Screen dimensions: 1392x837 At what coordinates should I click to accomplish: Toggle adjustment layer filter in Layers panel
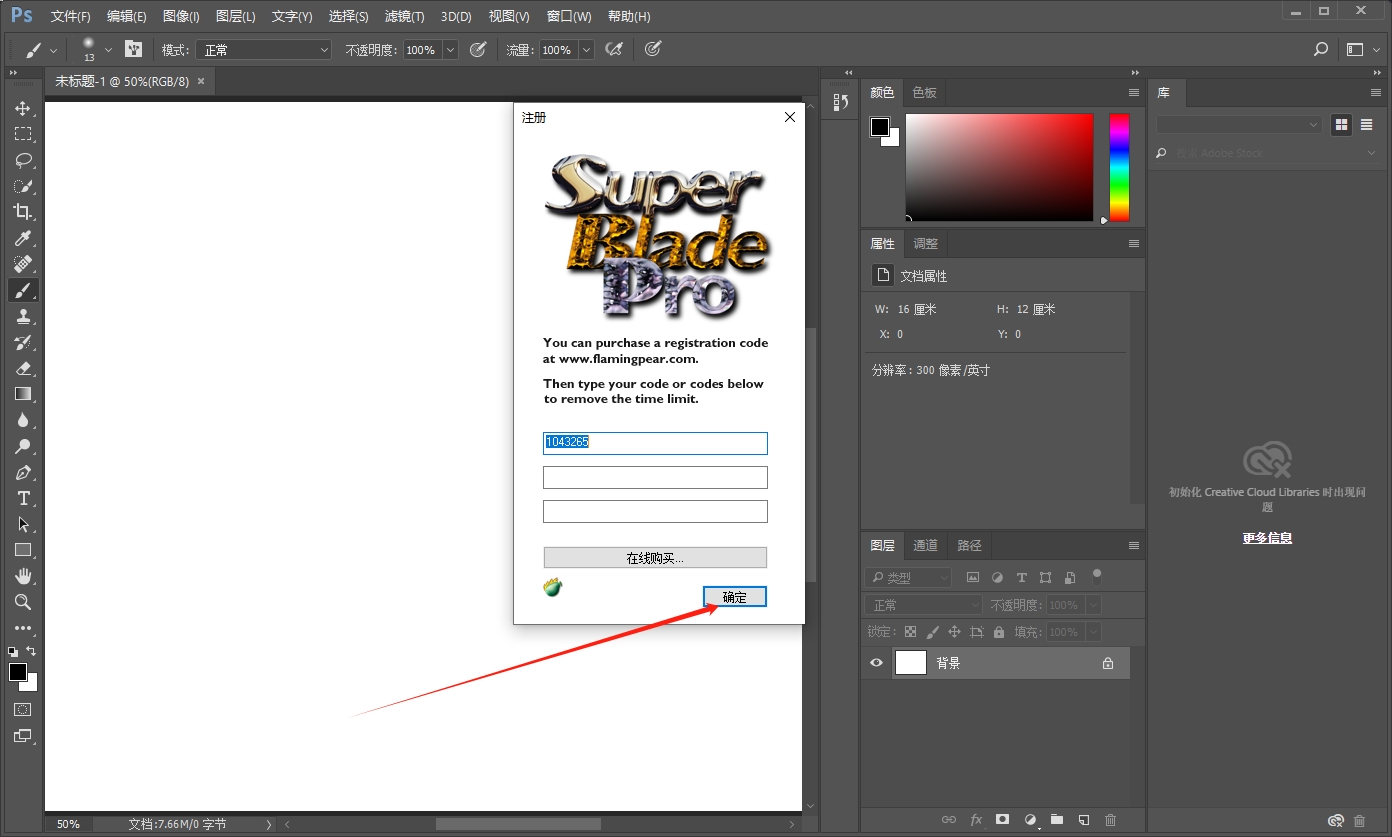[997, 577]
